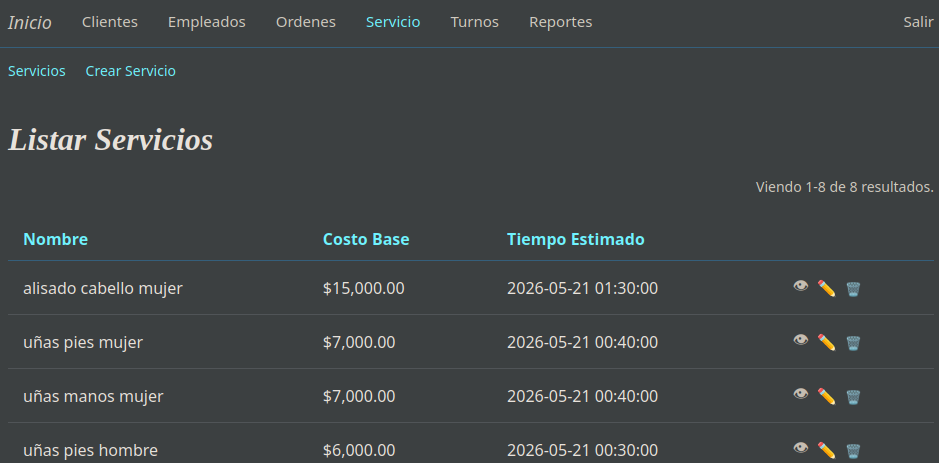Image resolution: width=939 pixels, height=463 pixels.
Task: Sort table by Costo Base column
Action: click(x=366, y=240)
